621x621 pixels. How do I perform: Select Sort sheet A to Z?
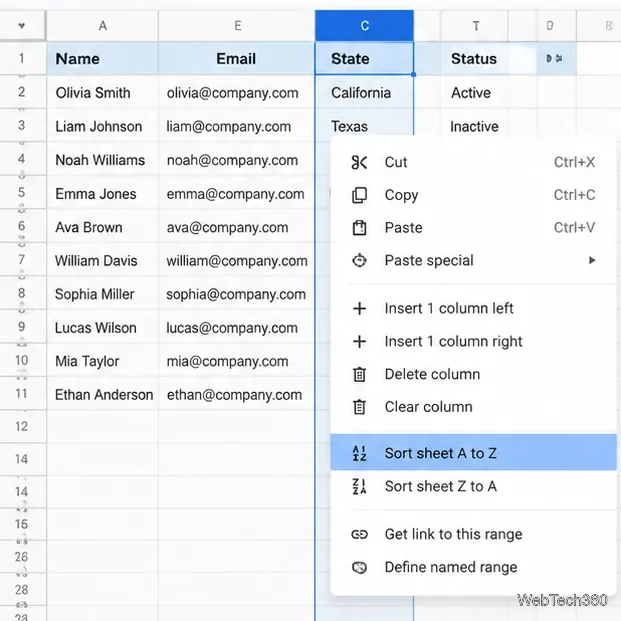[473, 452]
